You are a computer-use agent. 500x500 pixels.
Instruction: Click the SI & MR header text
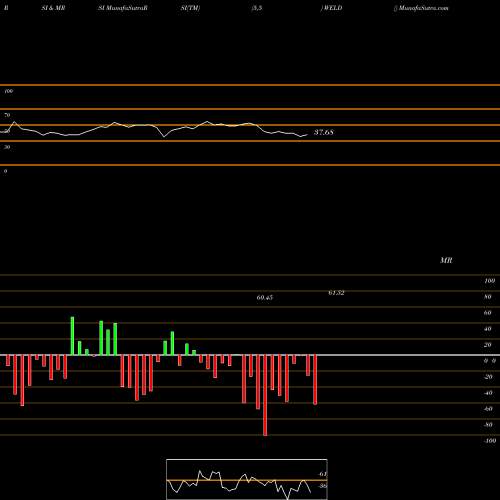(53, 8)
